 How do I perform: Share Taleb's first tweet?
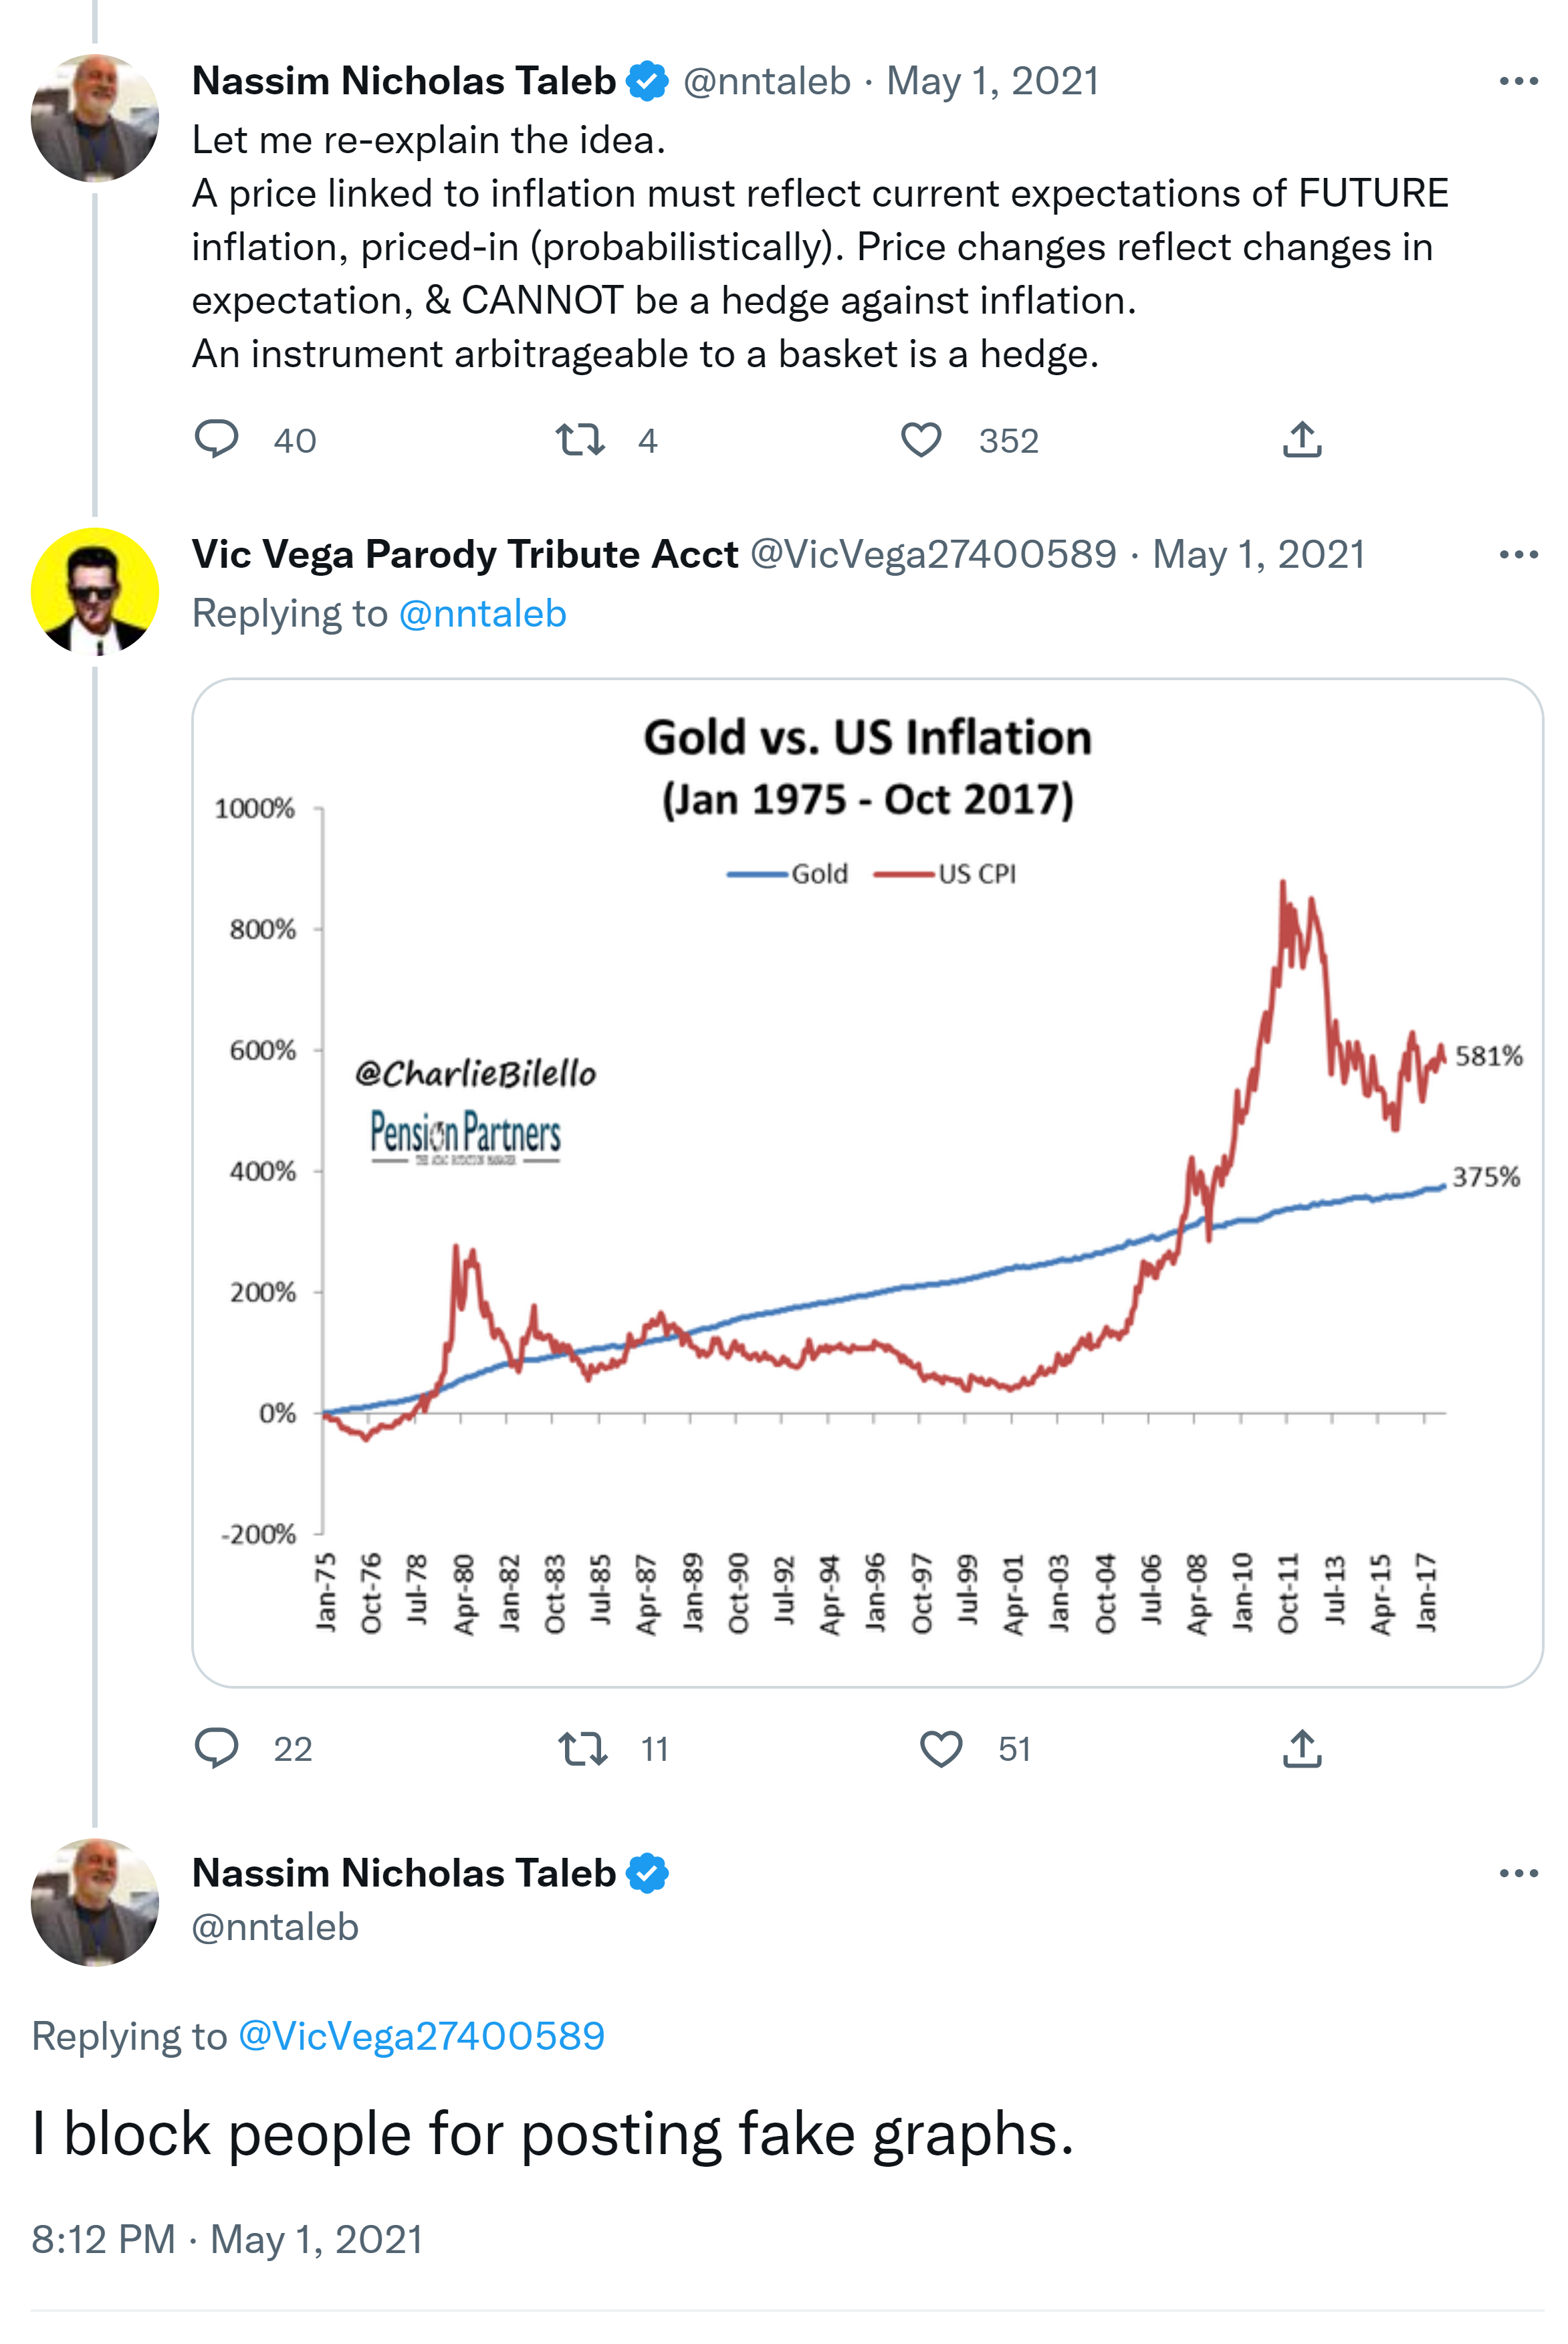pos(1302,439)
